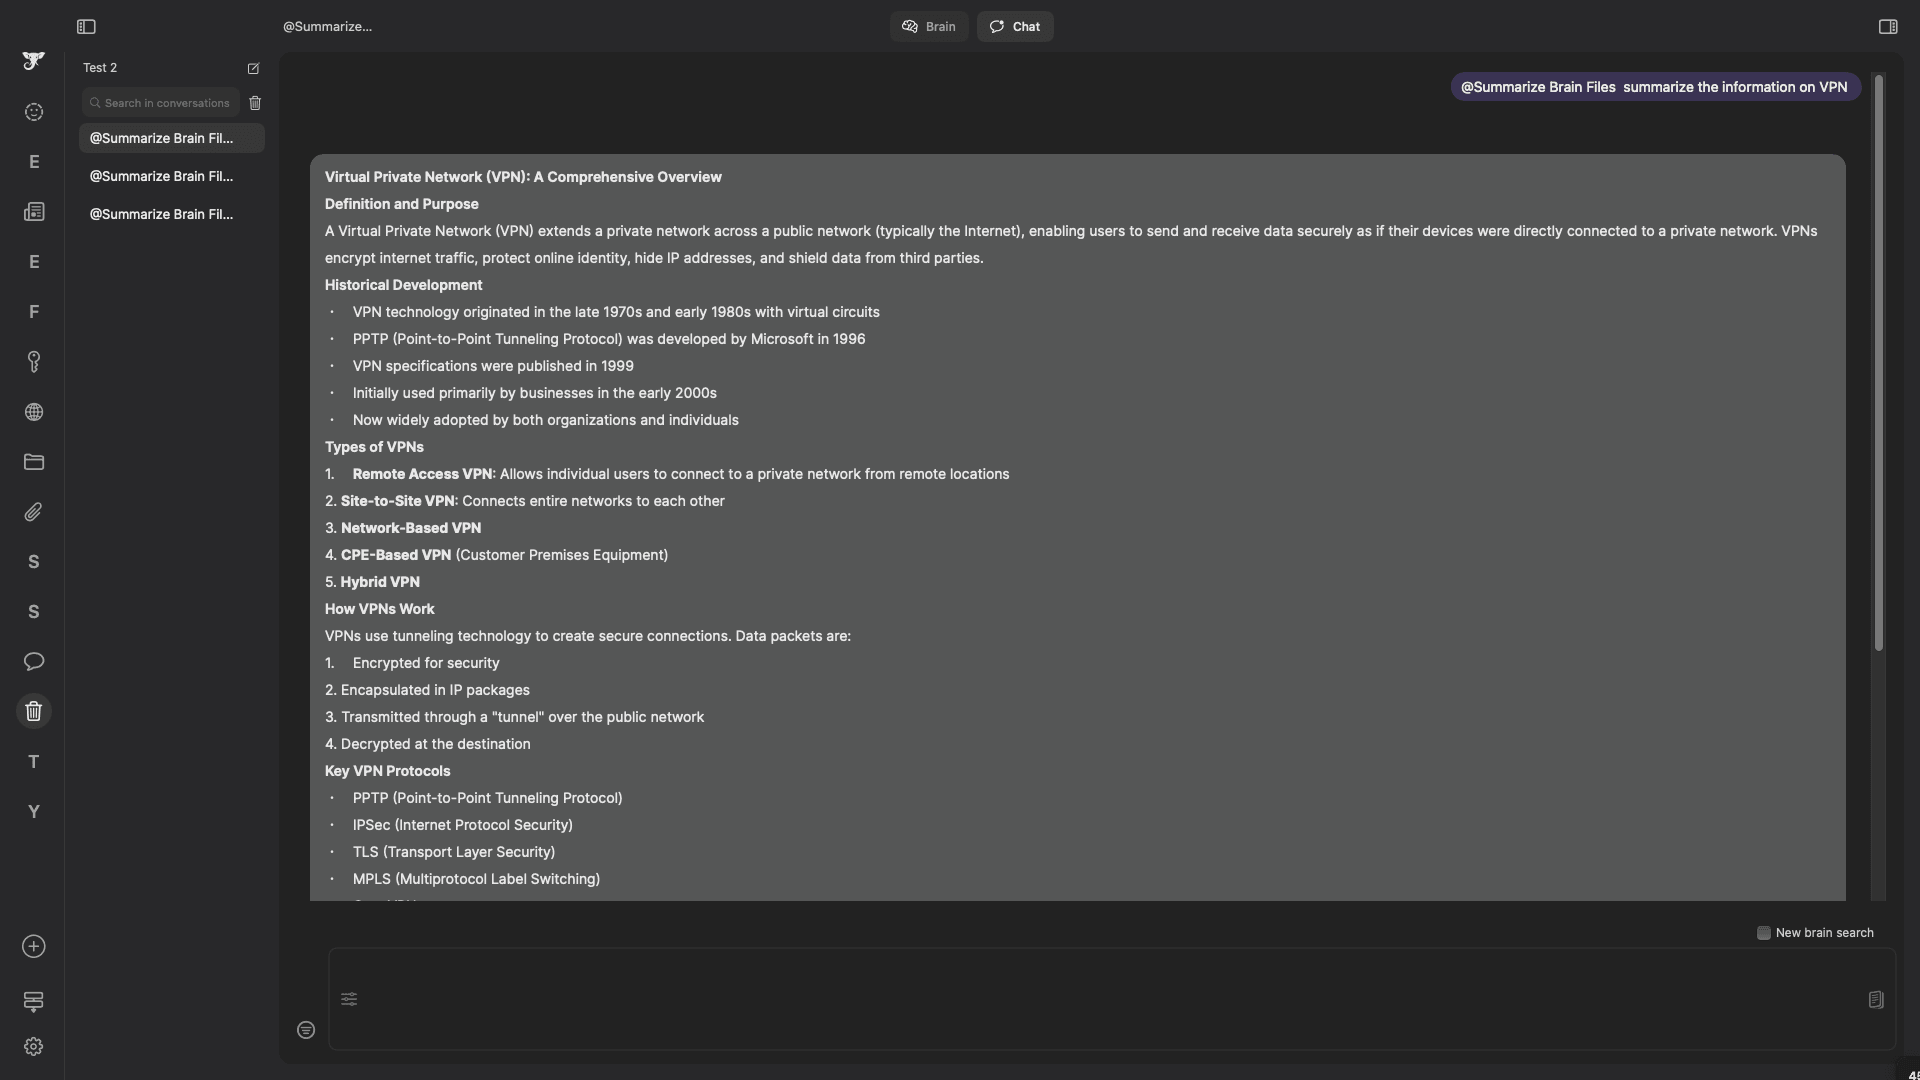Delete conversations using the sidebar trash icon

pos(255,103)
